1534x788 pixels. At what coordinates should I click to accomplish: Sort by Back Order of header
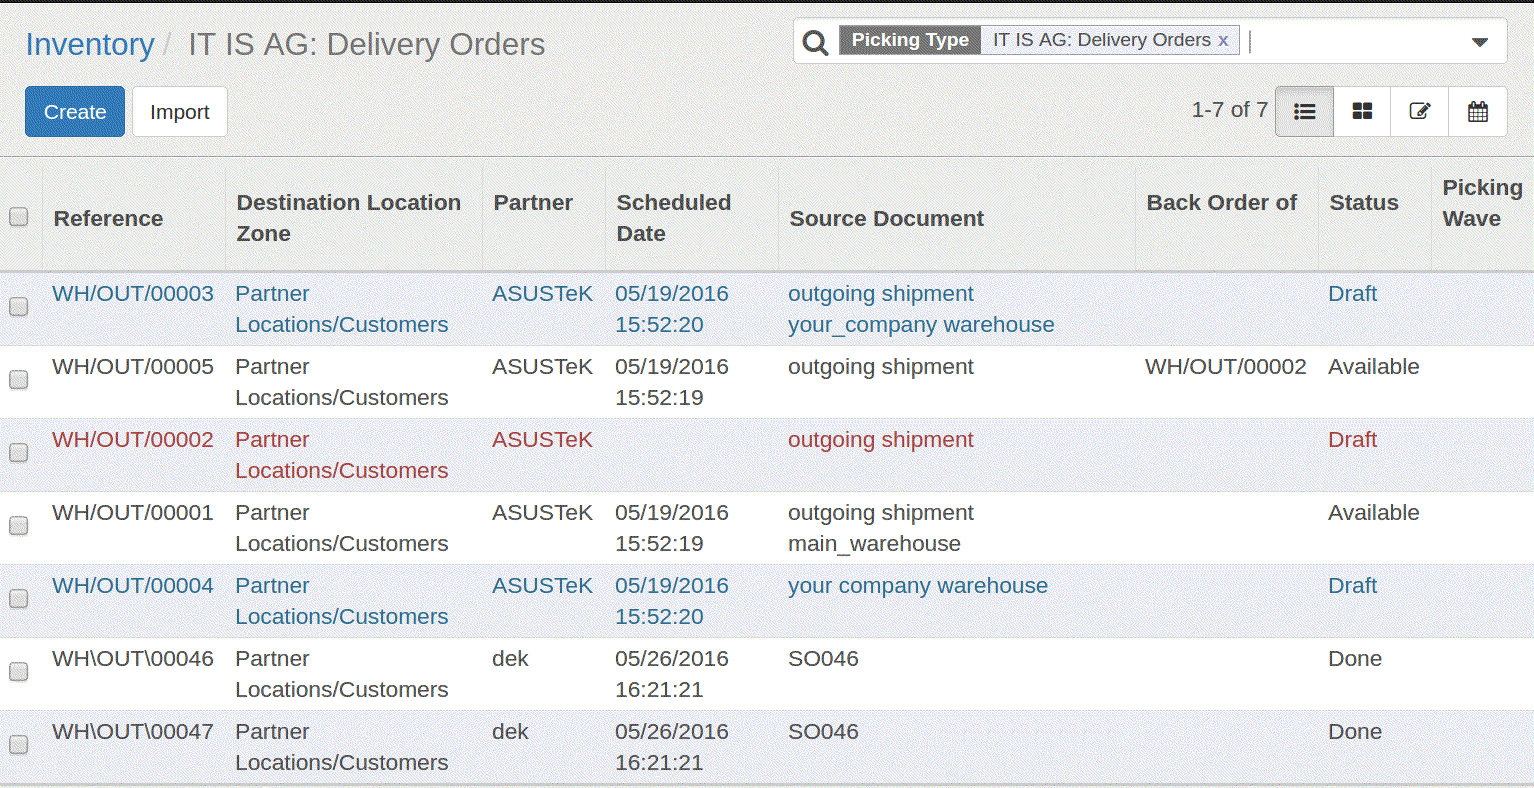point(1221,202)
